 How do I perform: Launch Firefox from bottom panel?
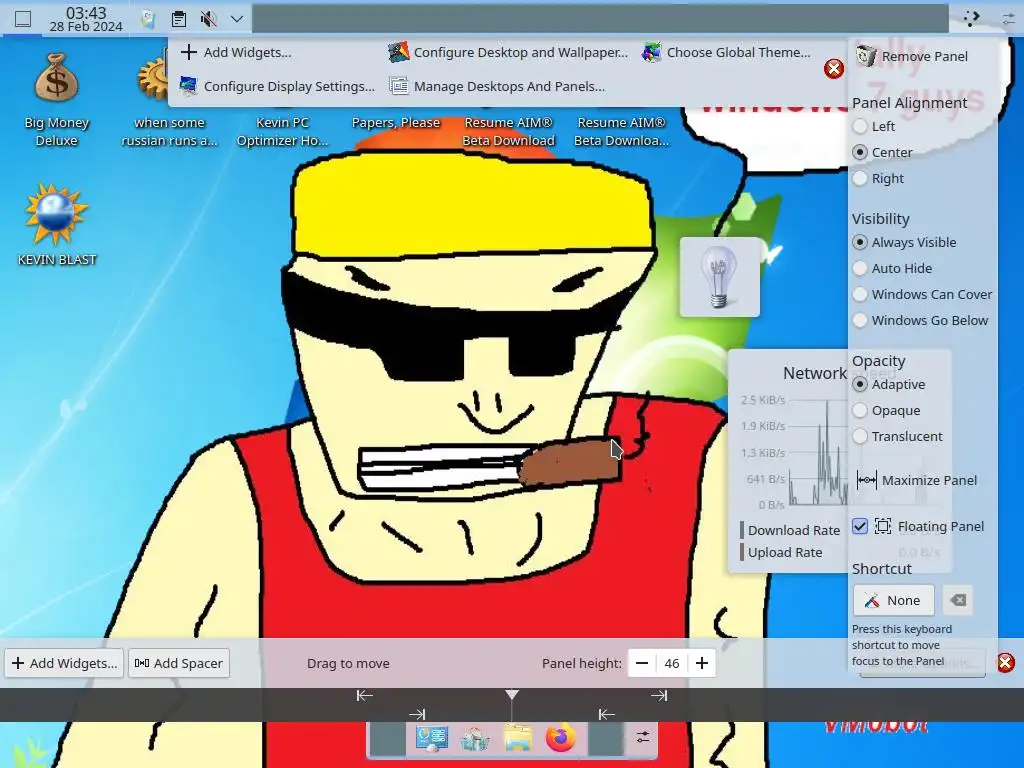[561, 739]
